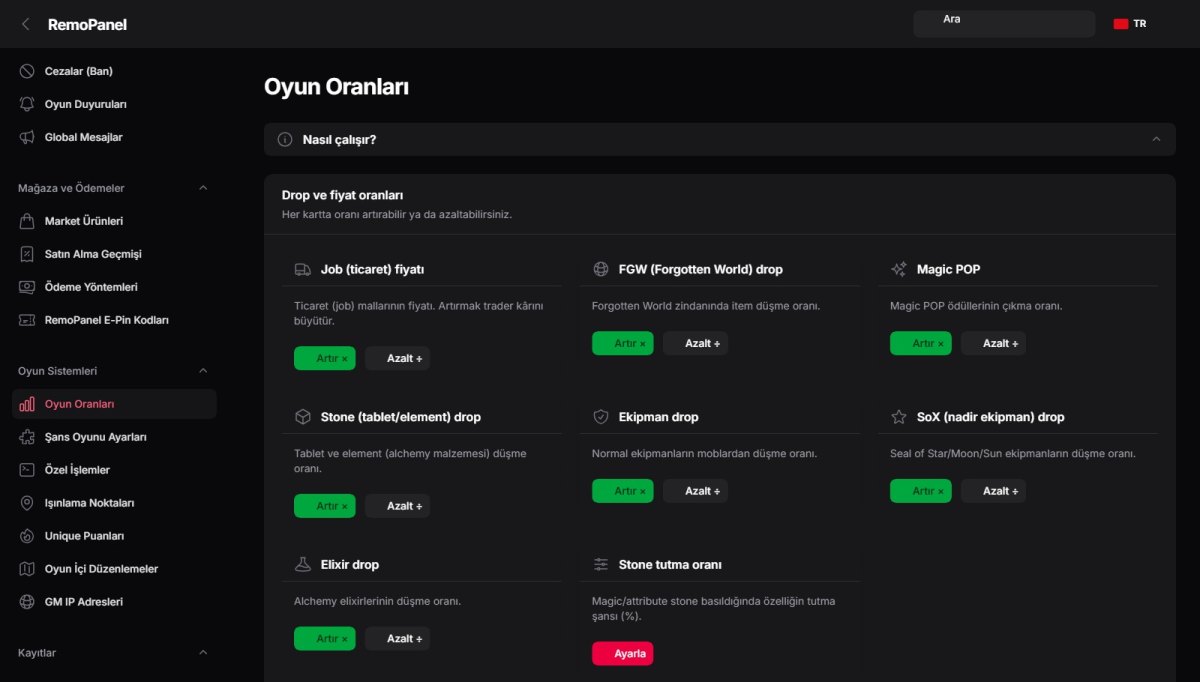Screen dimensions: 1200x682
Task: Click the Oyun Oranları bar chart icon
Action: [x=27, y=404]
